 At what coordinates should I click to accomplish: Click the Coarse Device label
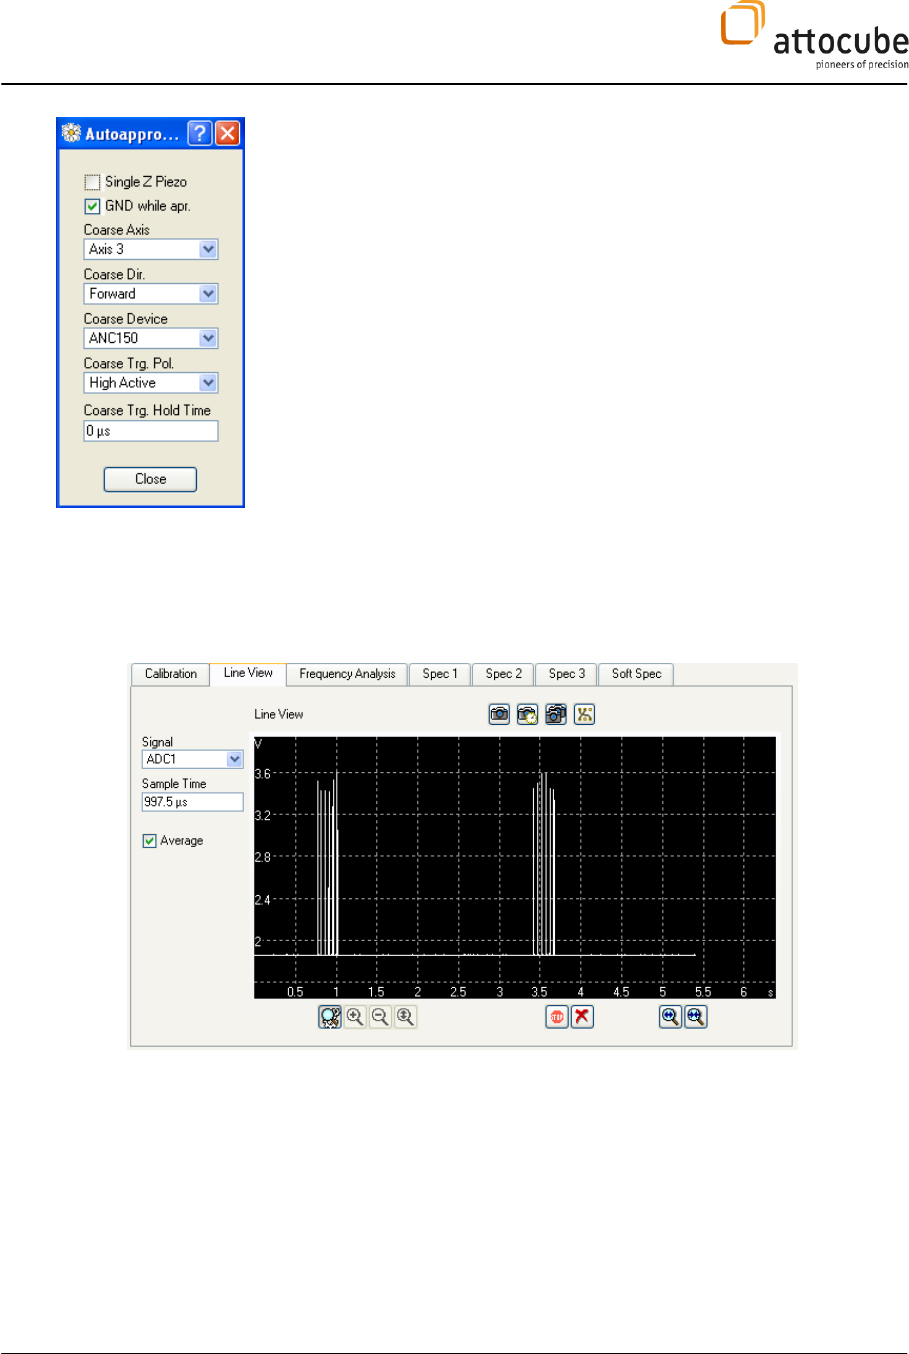click(126, 319)
